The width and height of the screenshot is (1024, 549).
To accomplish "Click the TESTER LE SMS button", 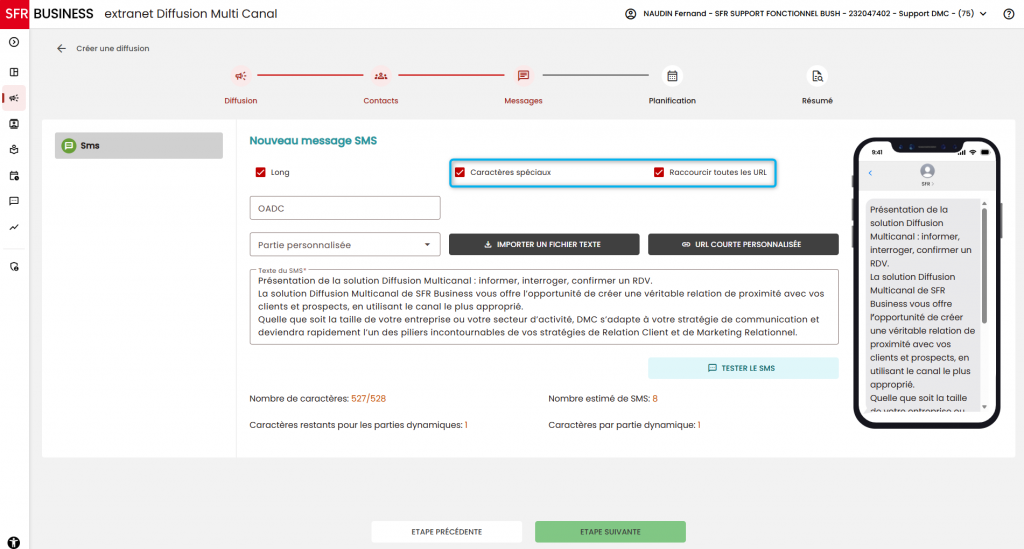I will tap(743, 368).
